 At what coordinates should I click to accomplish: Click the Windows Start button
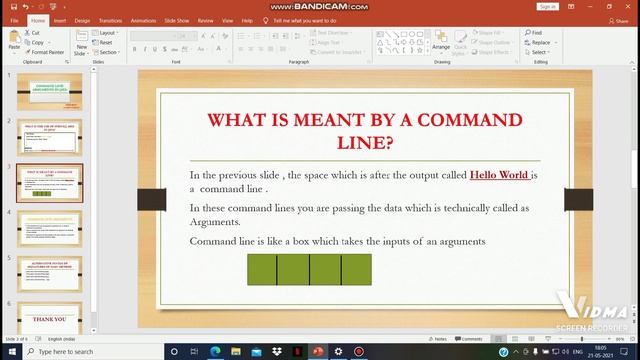[x=12, y=351]
